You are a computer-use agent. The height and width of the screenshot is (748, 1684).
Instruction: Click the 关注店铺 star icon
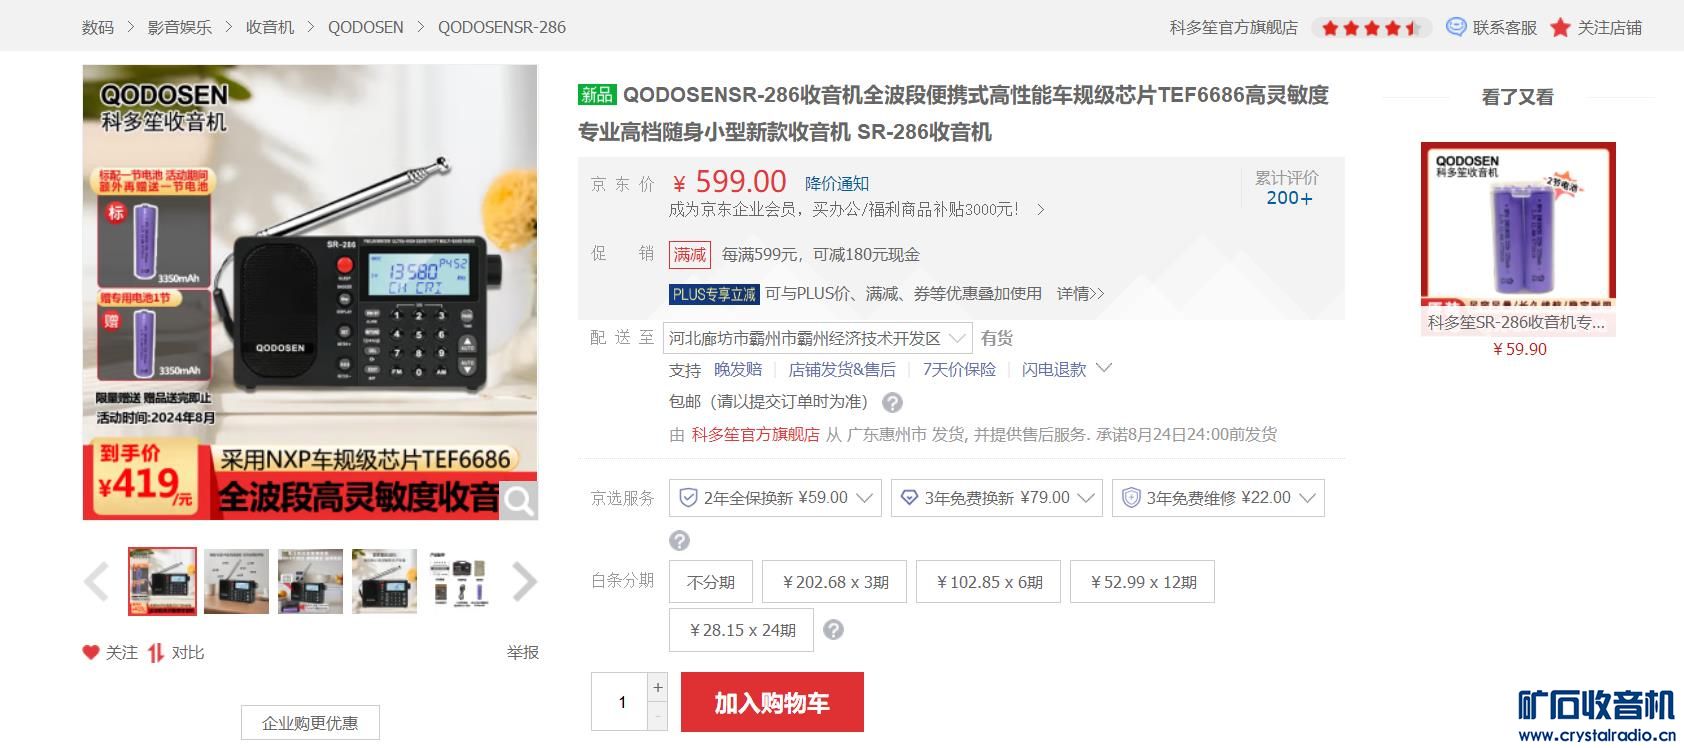coord(1560,27)
